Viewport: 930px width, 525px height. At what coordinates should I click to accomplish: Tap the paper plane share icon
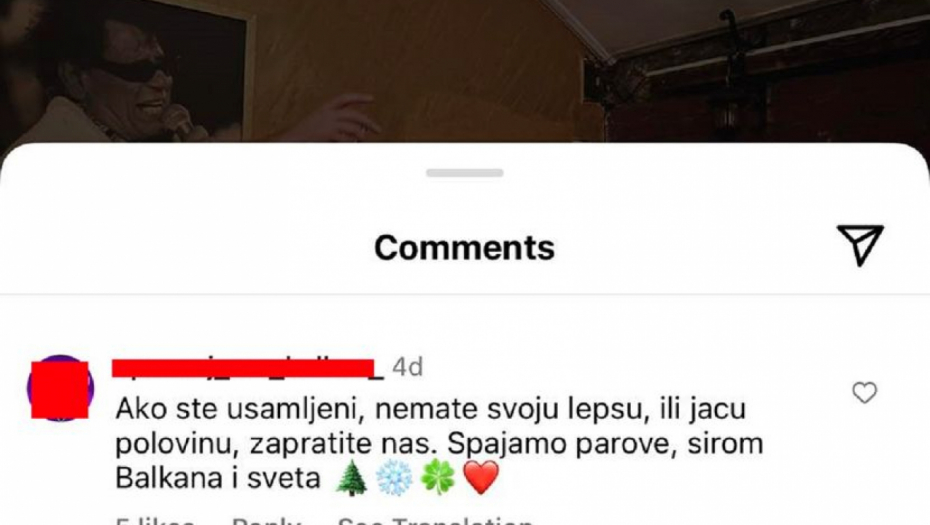pyautogui.click(x=861, y=245)
